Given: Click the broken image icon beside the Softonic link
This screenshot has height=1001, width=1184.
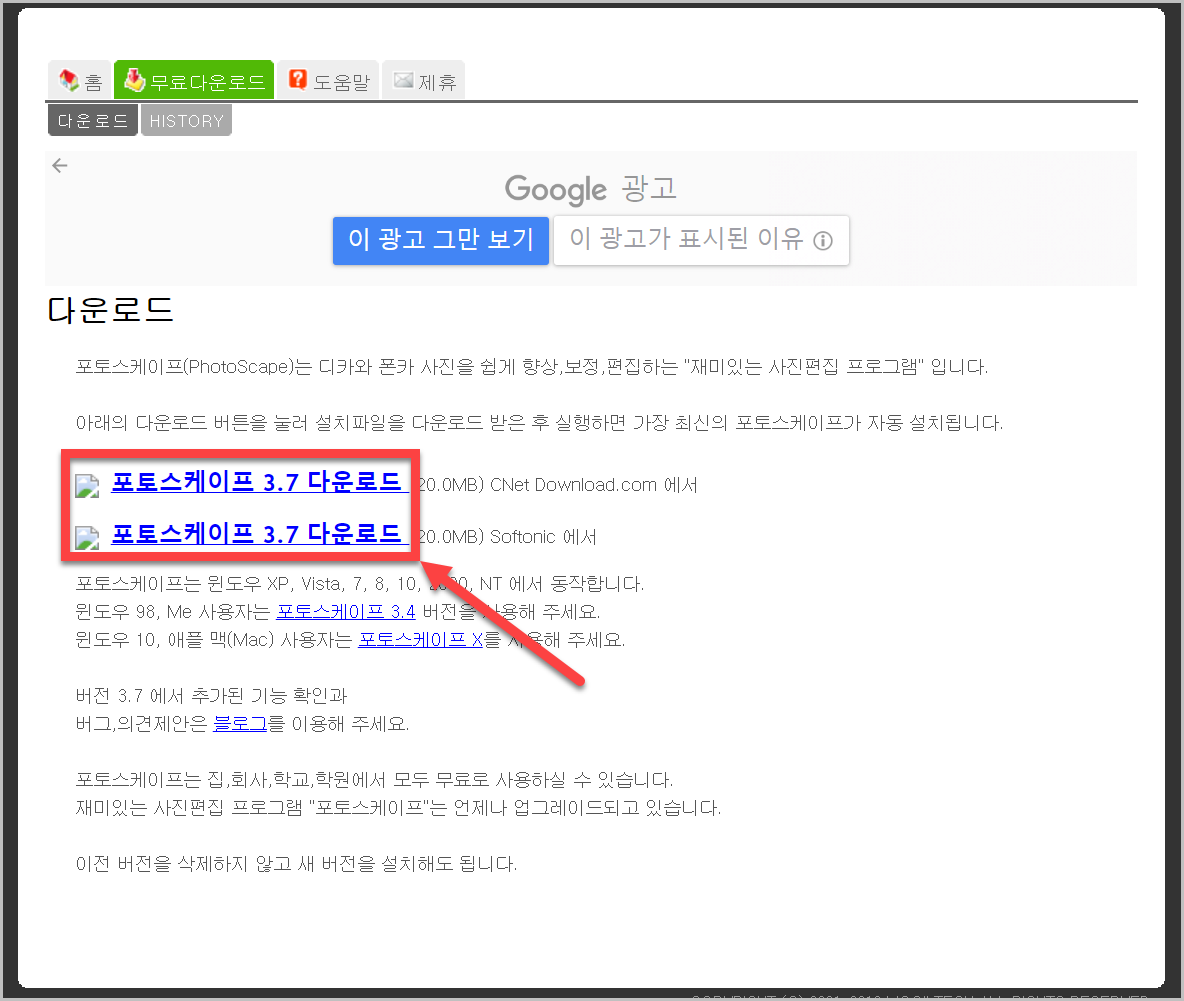Looking at the screenshot, I should [x=87, y=537].
